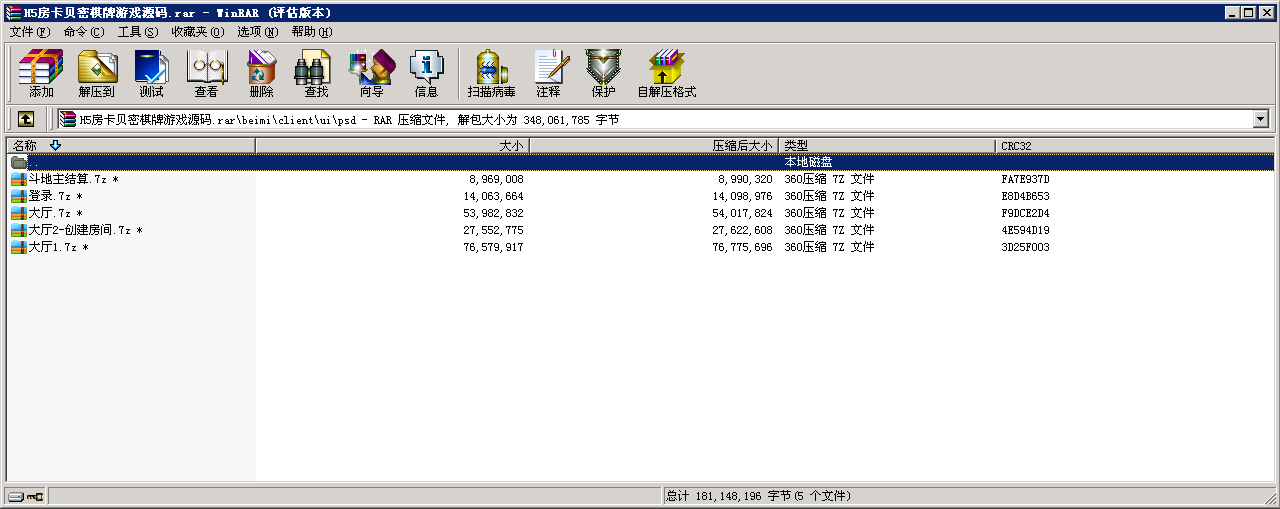The height and width of the screenshot is (509, 1280).
Task: Click the 解压到 (Extract To) icon
Action: pos(96,74)
